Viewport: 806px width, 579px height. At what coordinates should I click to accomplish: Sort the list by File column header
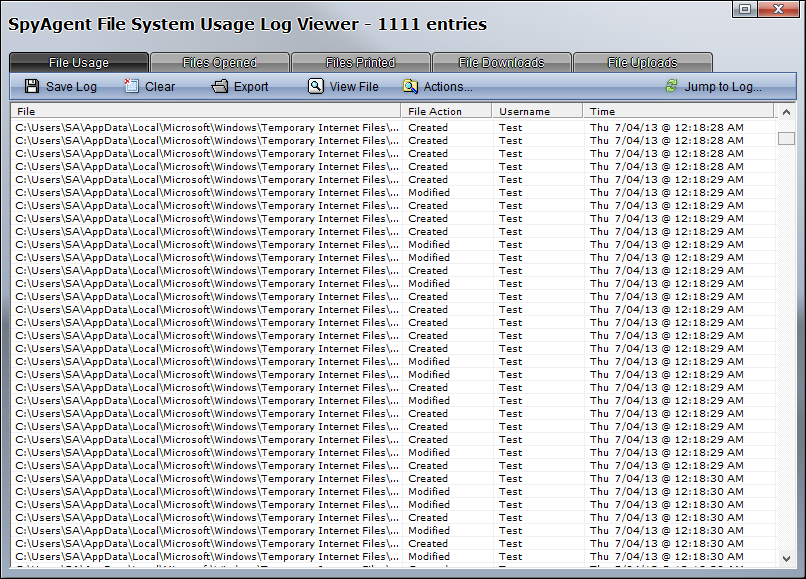(205, 112)
